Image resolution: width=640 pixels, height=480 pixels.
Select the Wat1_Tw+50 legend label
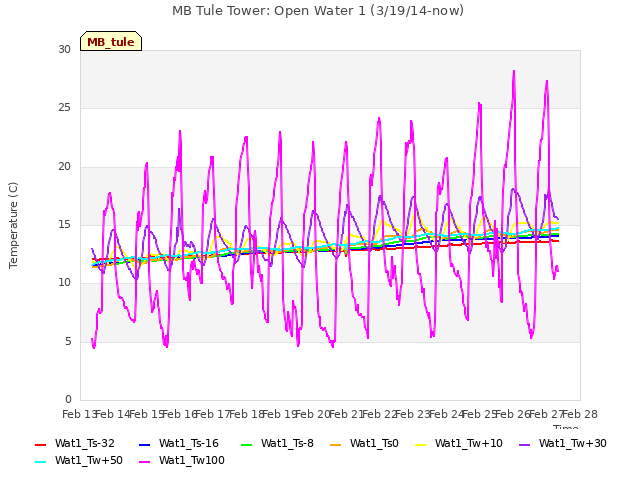89,460
